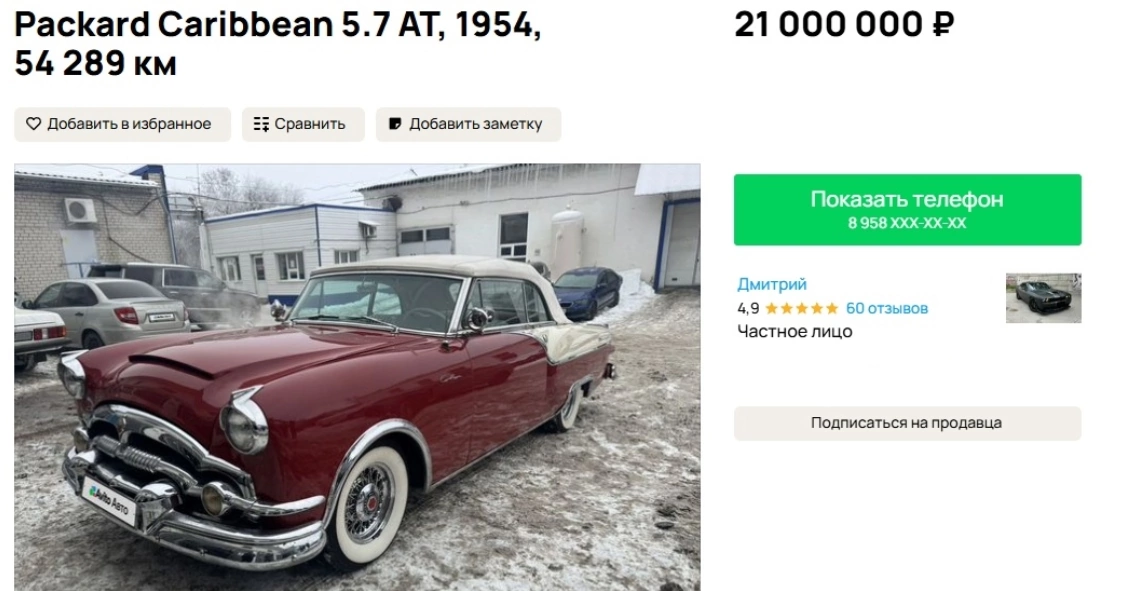Open the 60 отзывов reviews link
This screenshot has width=1123, height=591.
coord(887,308)
